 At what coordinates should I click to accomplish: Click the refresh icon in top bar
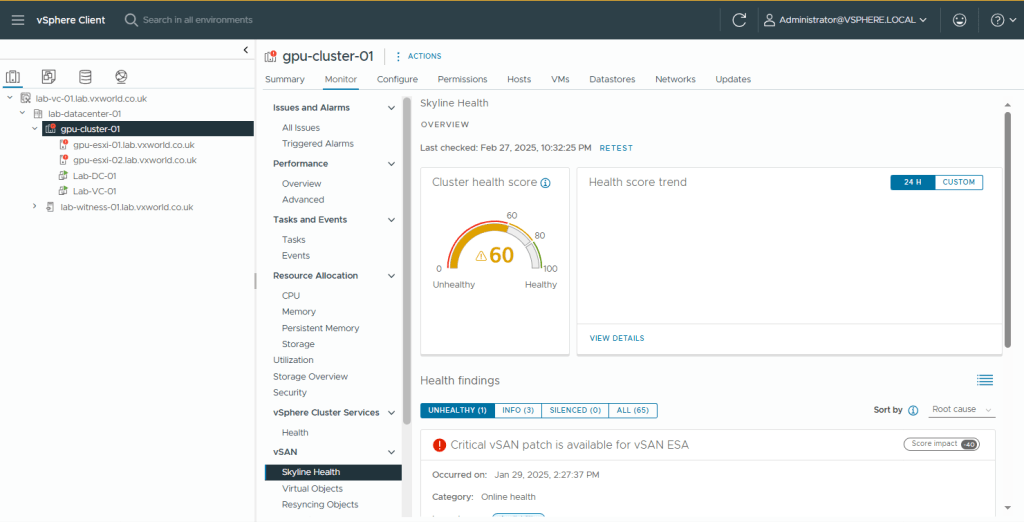(739, 20)
